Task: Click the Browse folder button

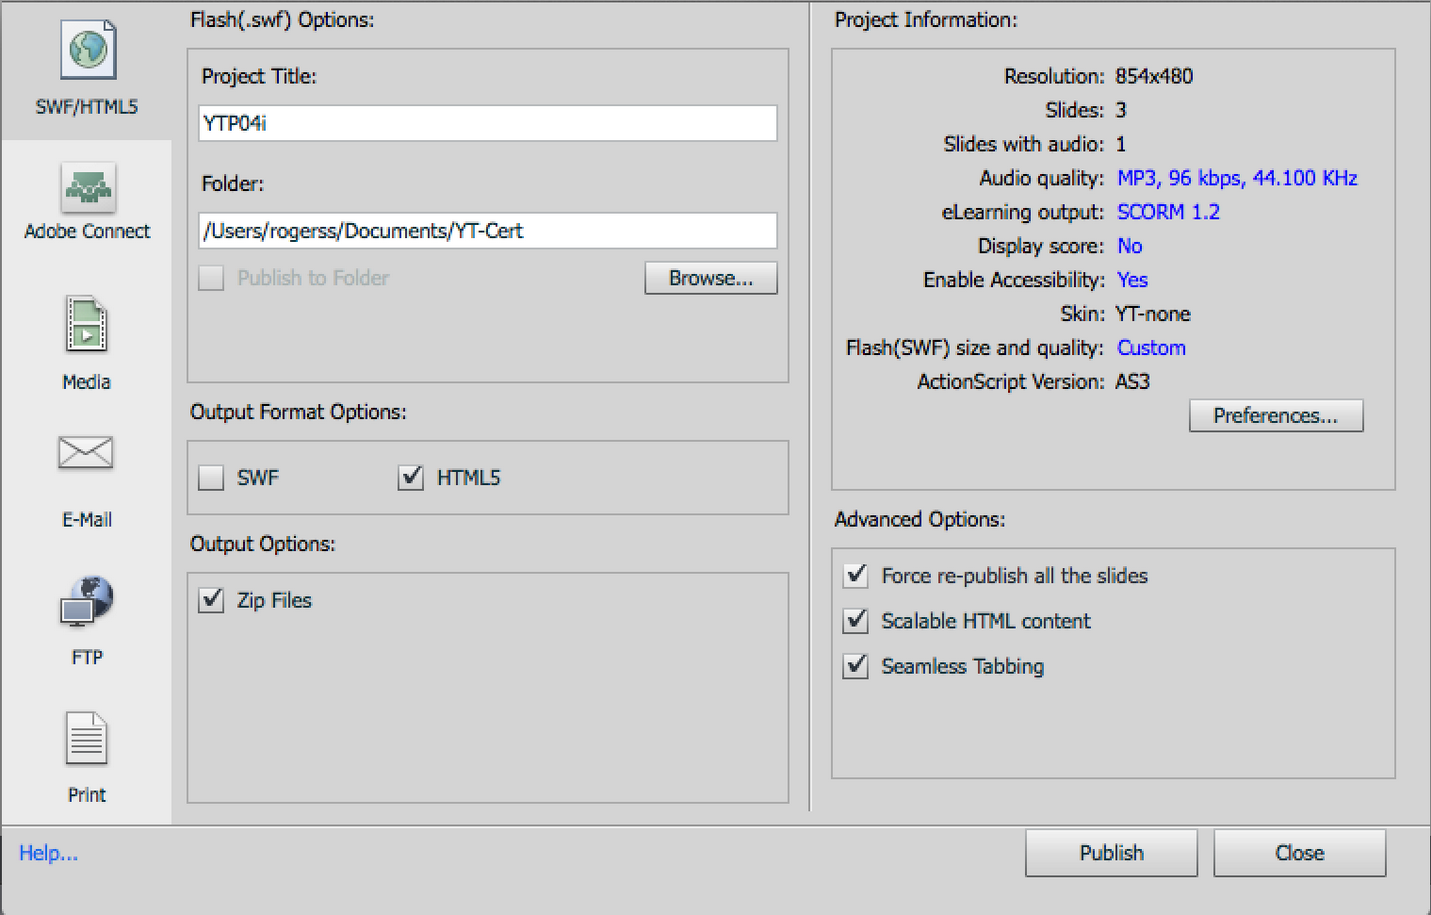Action: (710, 278)
